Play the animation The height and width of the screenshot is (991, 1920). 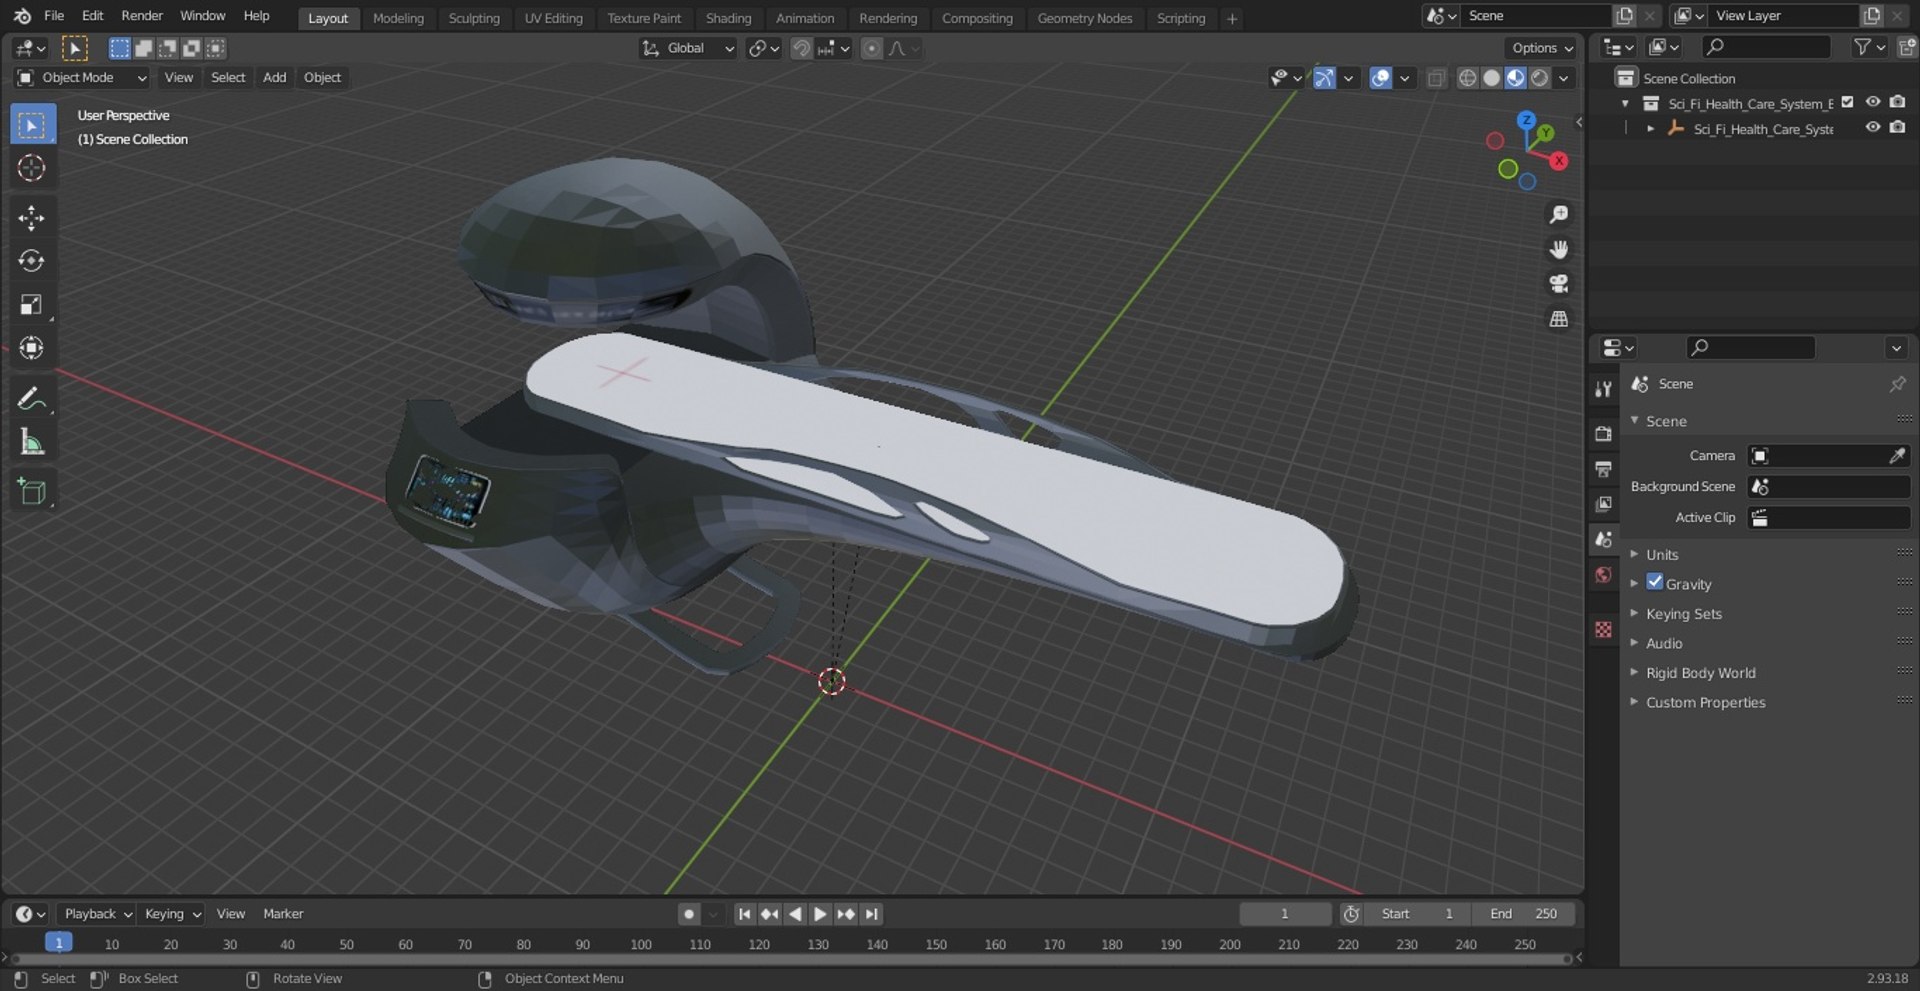pos(820,914)
